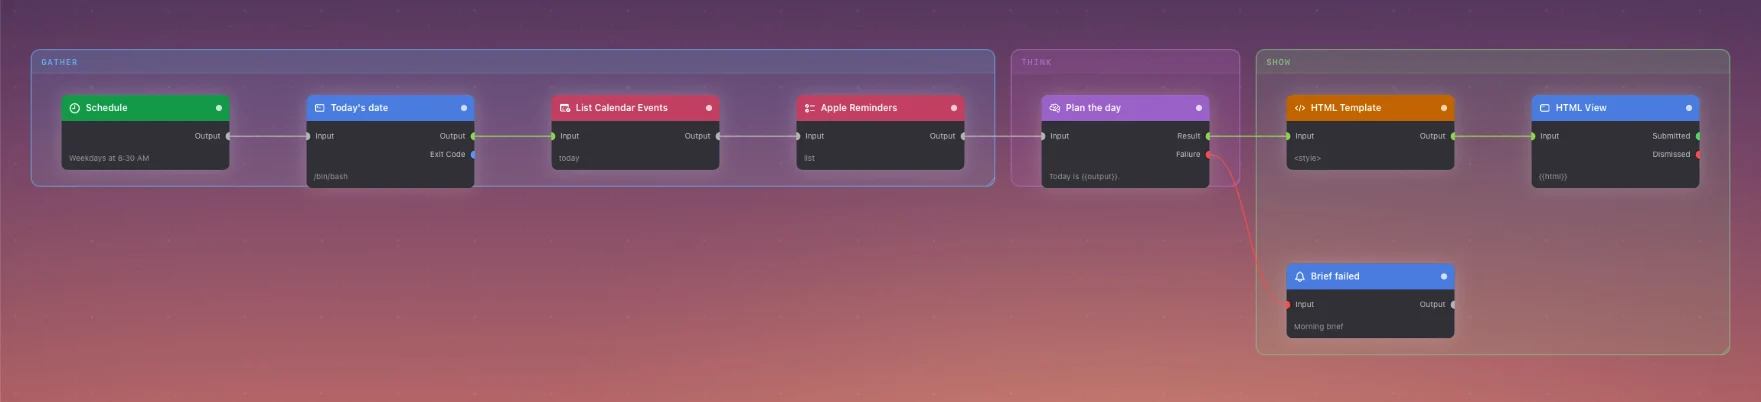Image resolution: width=1761 pixels, height=402 pixels.
Task: Click the Input port of HTML View
Action: [1533, 136]
